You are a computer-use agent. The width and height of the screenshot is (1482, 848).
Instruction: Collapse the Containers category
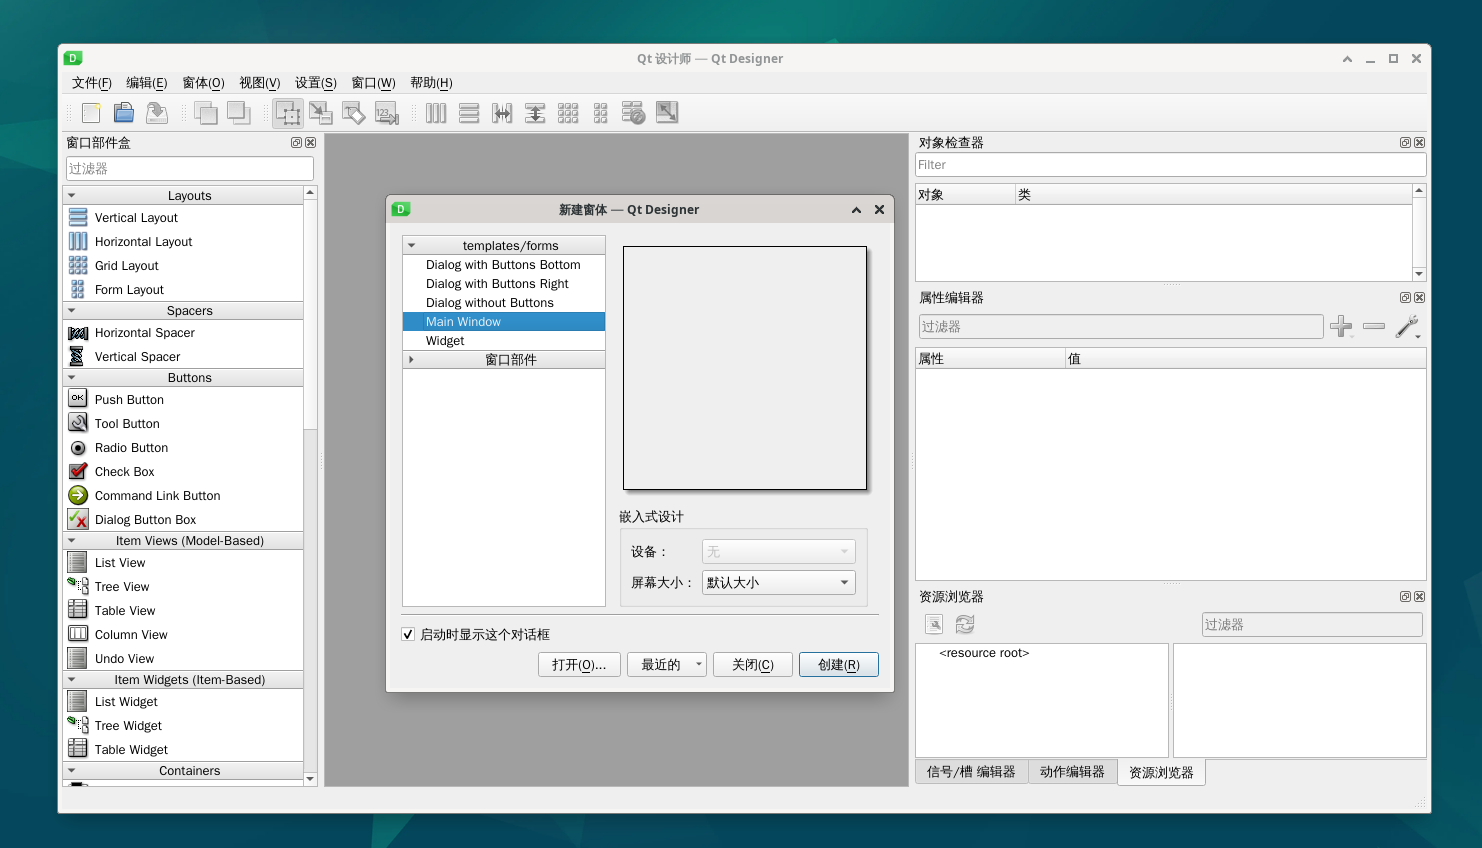71,771
